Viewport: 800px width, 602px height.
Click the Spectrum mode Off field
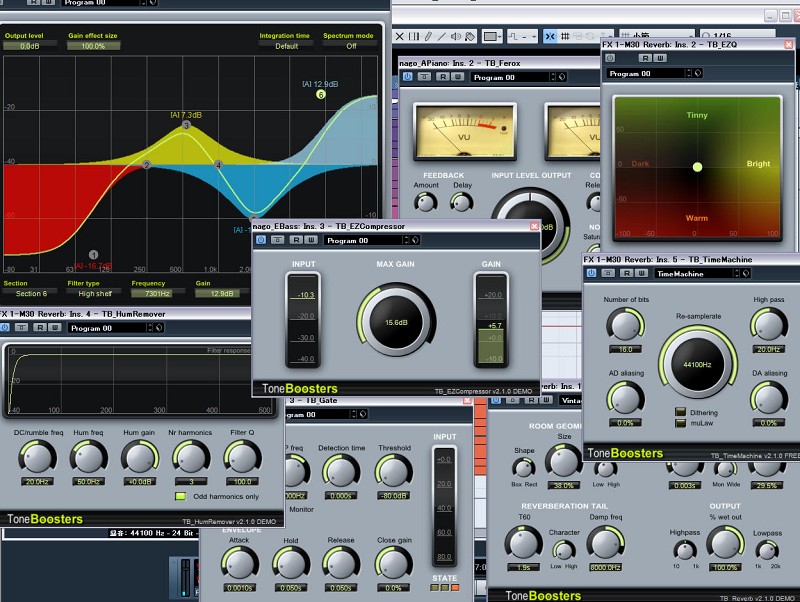351,46
